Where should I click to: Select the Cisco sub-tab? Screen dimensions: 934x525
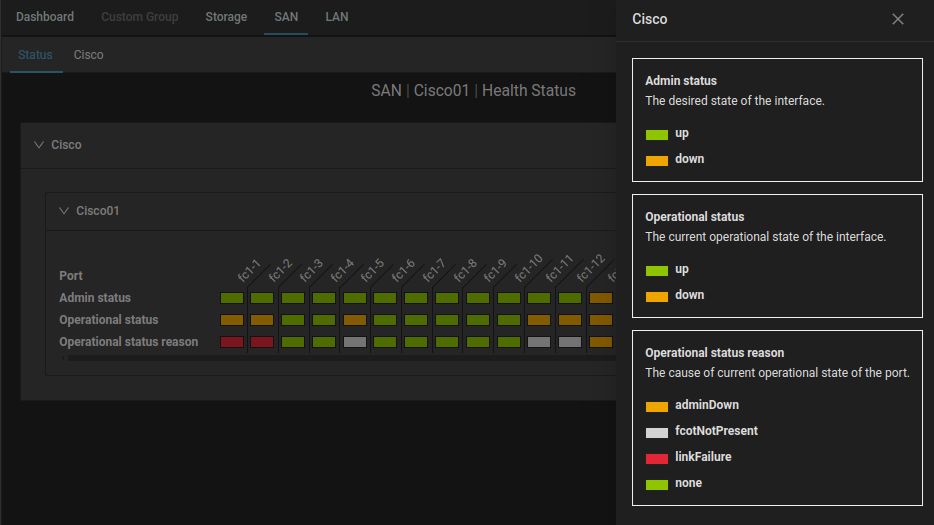pos(88,55)
